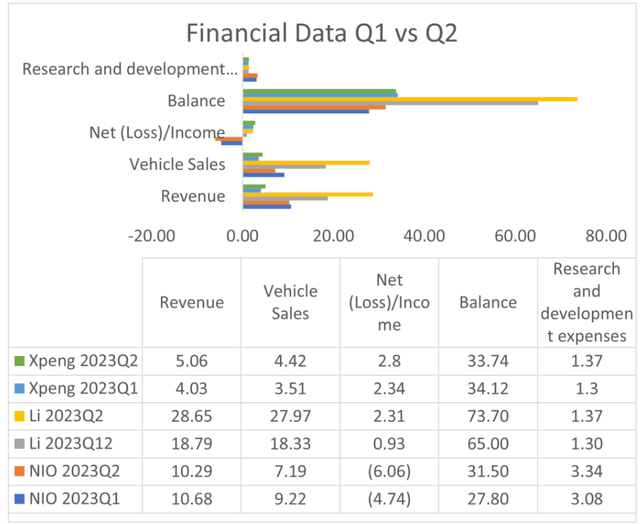Viewport: 640px width, 524px height.
Task: Click the Balance category axis label
Action: [196, 101]
